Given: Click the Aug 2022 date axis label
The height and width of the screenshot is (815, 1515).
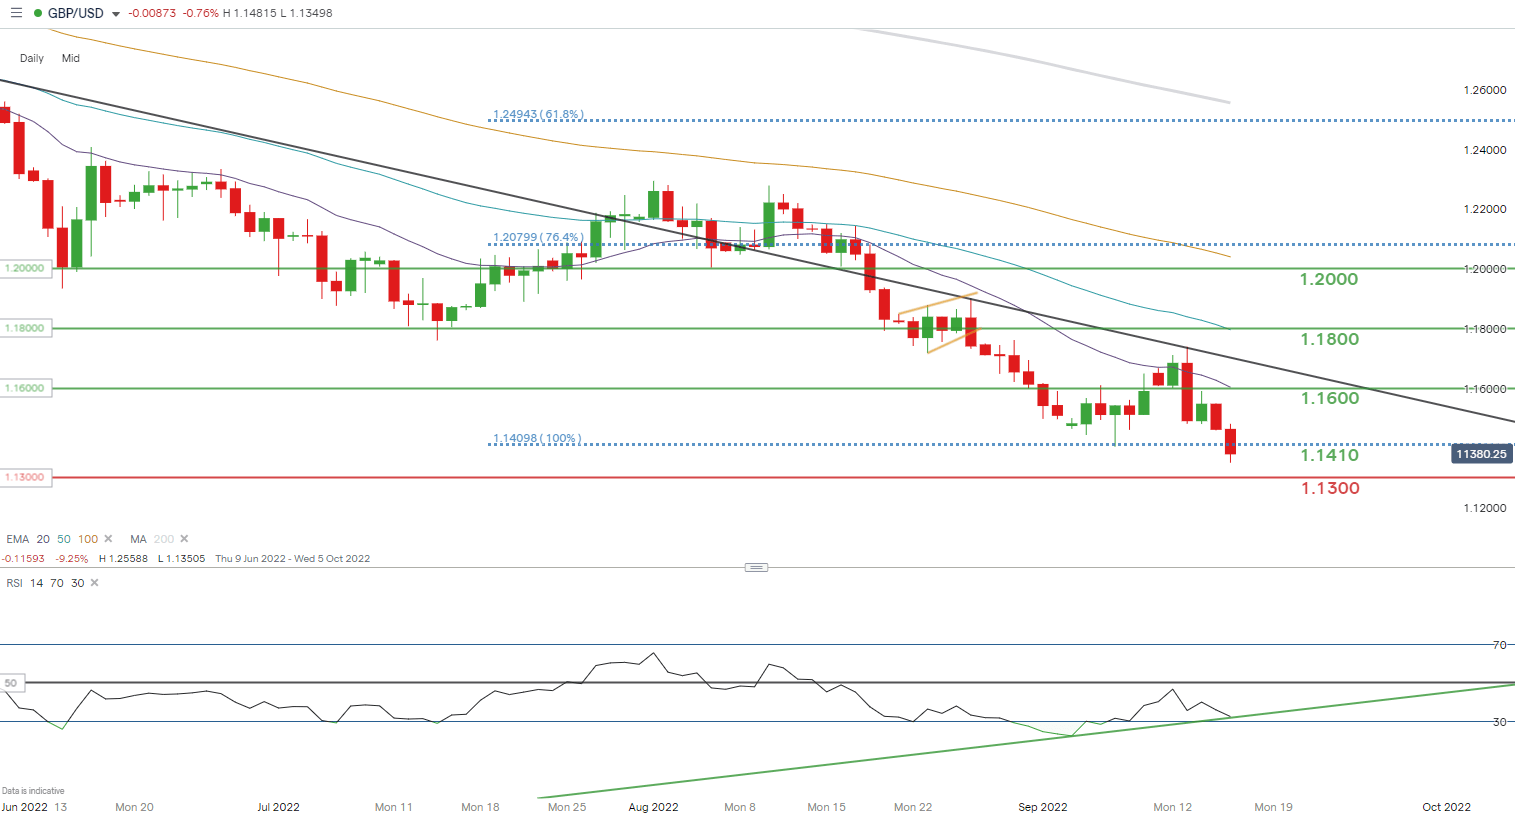Looking at the screenshot, I should (x=654, y=807).
